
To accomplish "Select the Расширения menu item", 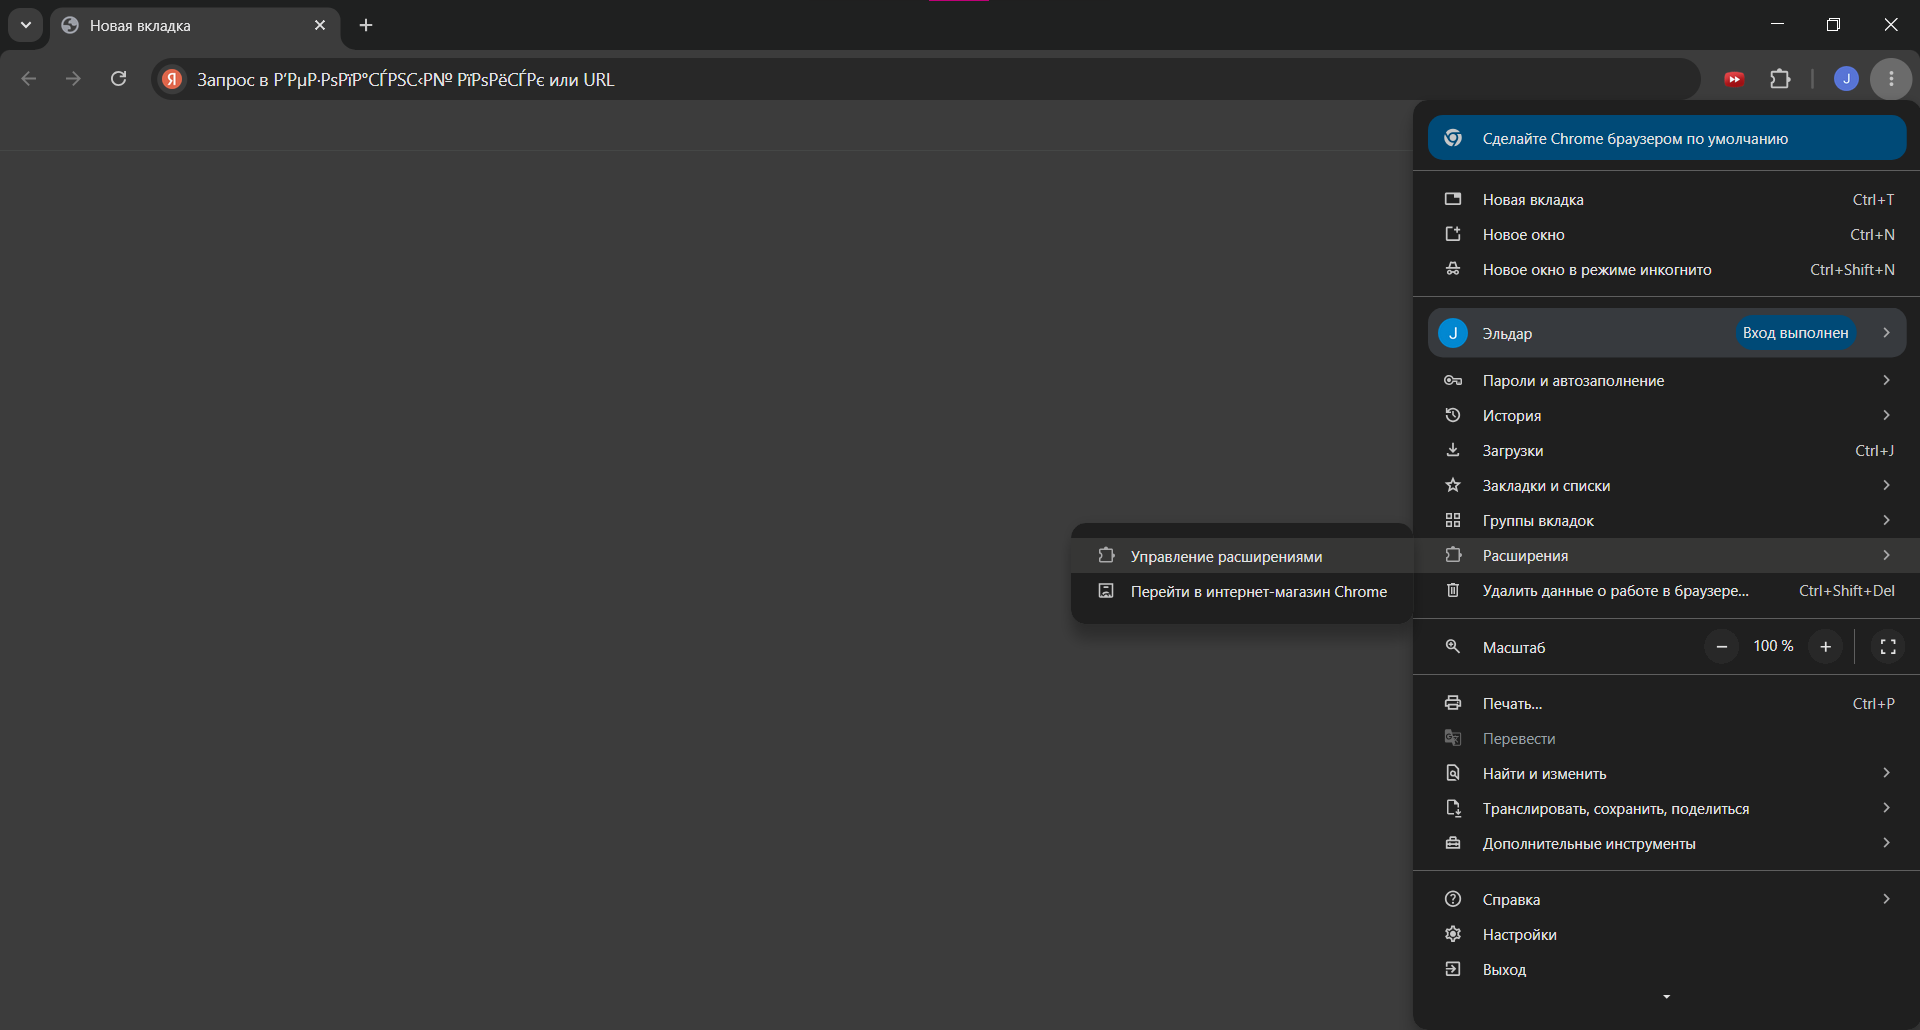I will (1667, 555).
